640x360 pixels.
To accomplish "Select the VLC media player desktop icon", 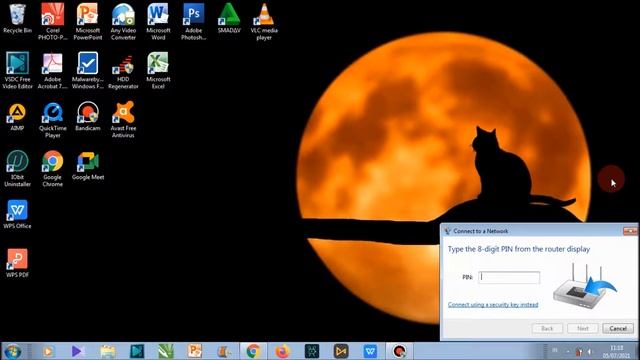I will click(x=264, y=21).
